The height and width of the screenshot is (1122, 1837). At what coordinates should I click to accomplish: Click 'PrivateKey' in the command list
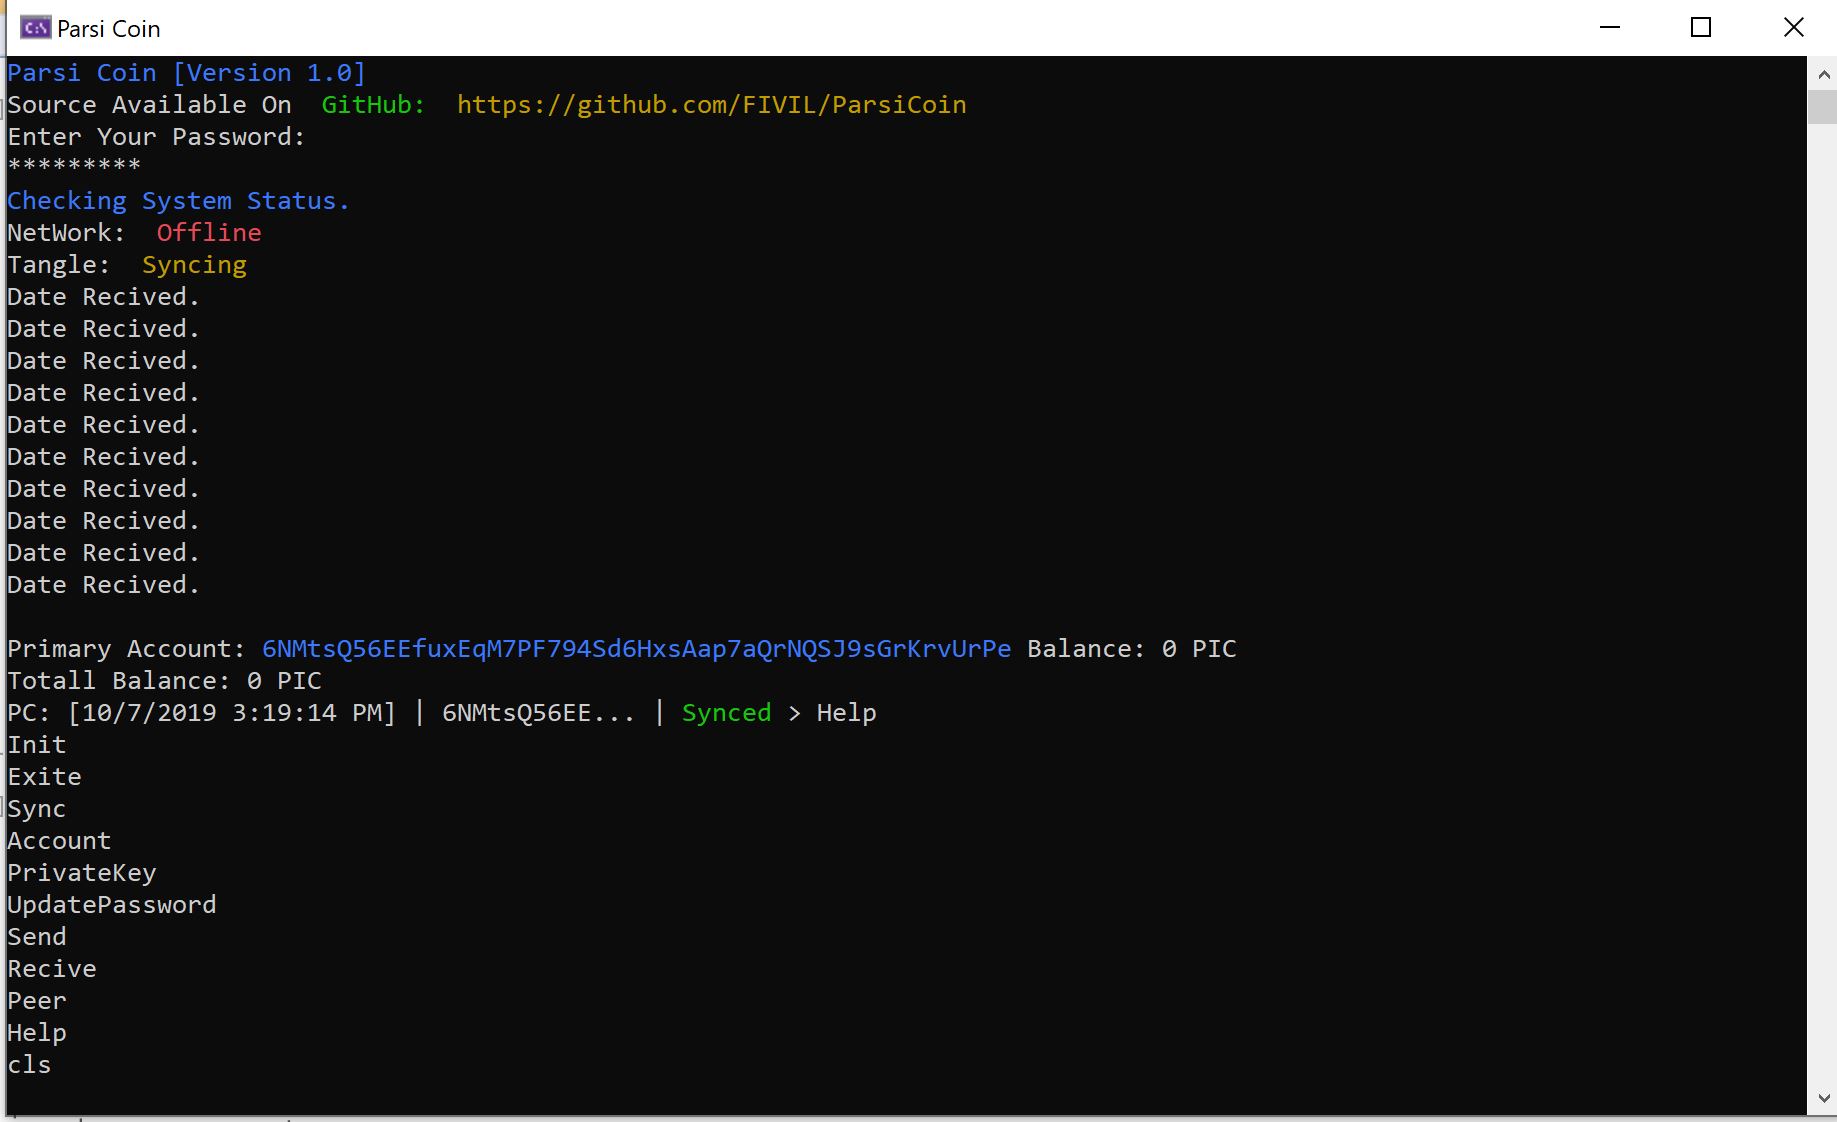pyautogui.click(x=82, y=873)
